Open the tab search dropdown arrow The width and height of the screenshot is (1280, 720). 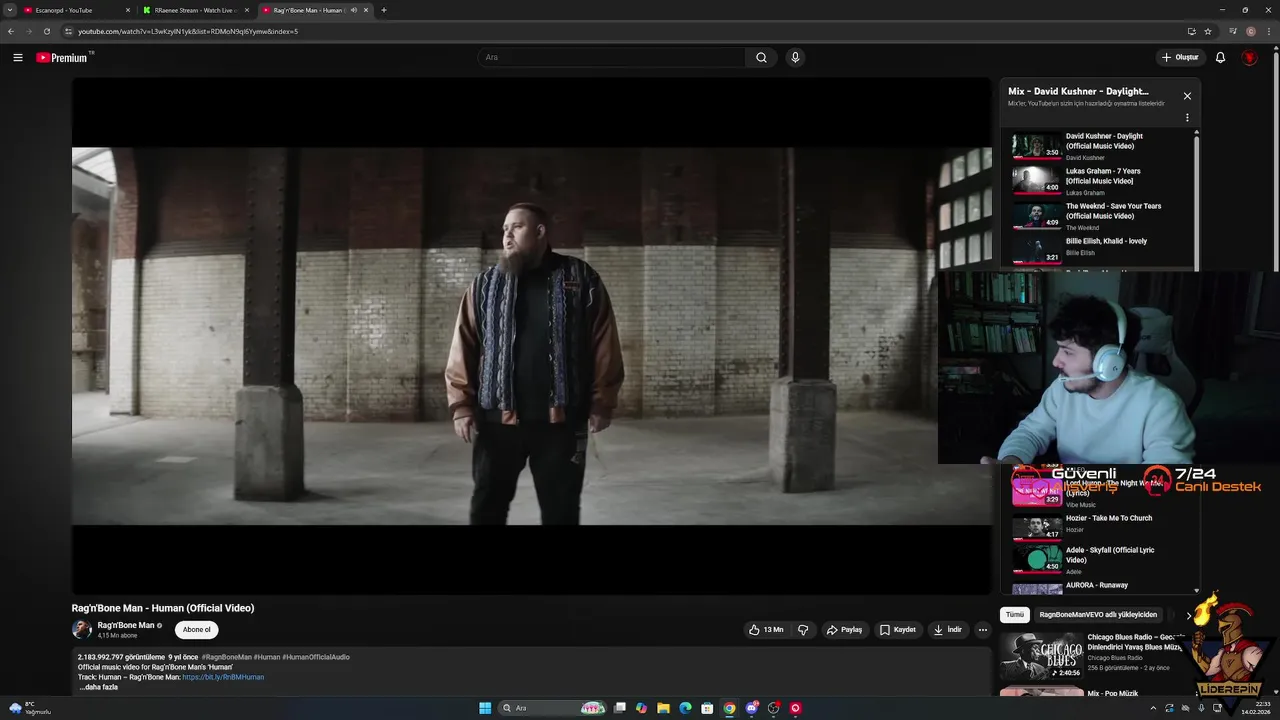[10, 10]
